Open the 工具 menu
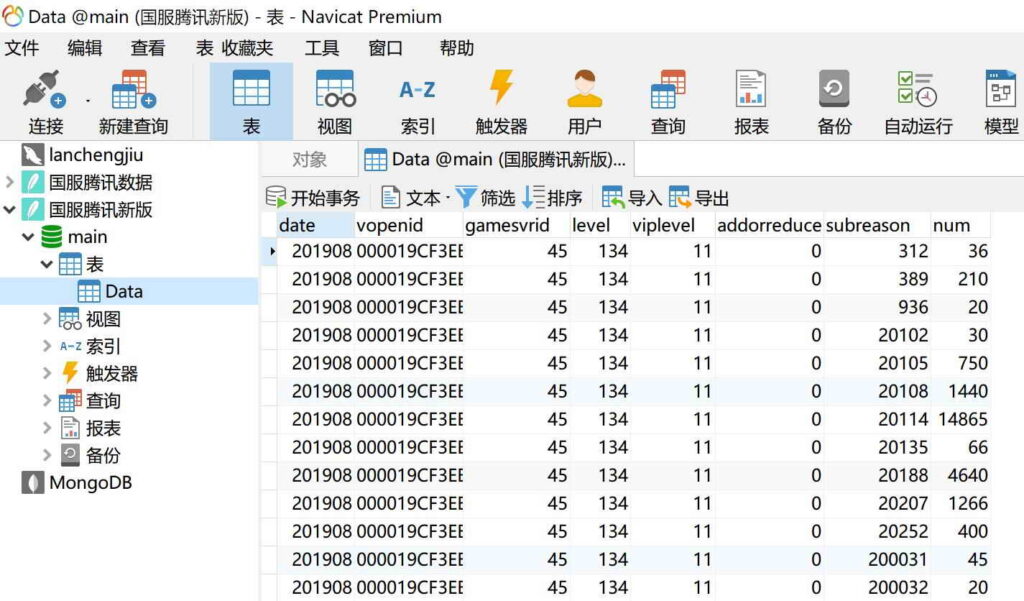The height and width of the screenshot is (601, 1024). coord(322,48)
